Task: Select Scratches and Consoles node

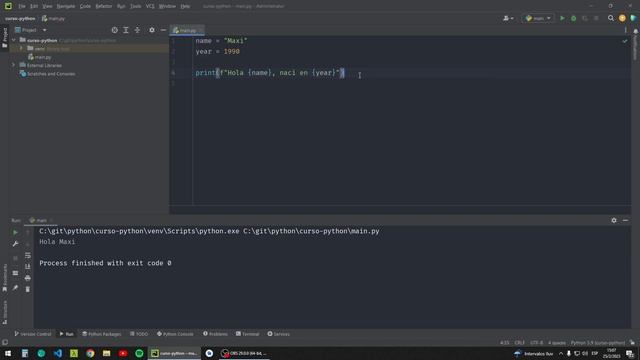Action: 47,74
